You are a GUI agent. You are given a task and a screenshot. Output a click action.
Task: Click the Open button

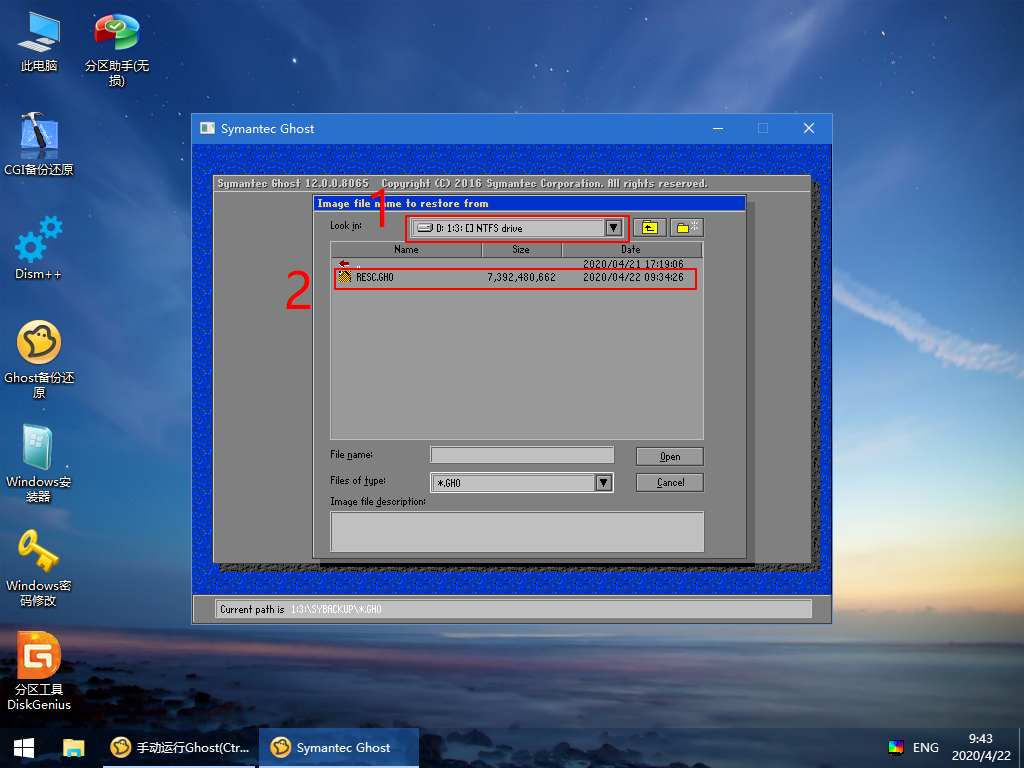tap(670, 456)
